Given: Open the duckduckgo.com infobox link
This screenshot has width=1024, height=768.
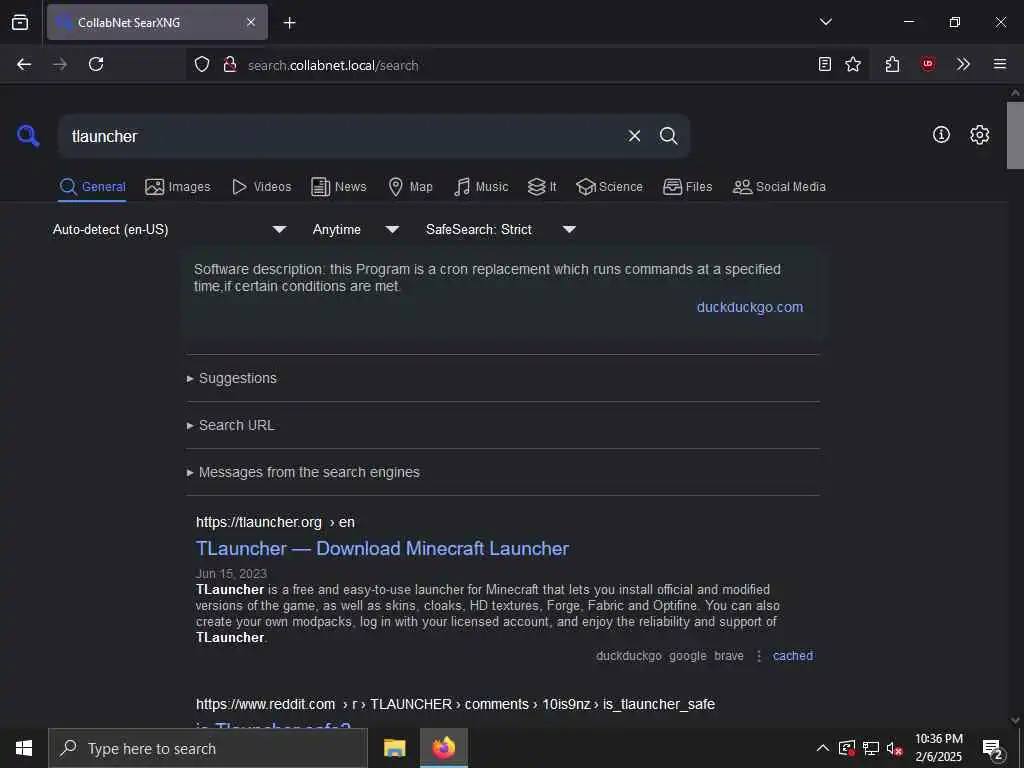Looking at the screenshot, I should coord(750,307).
